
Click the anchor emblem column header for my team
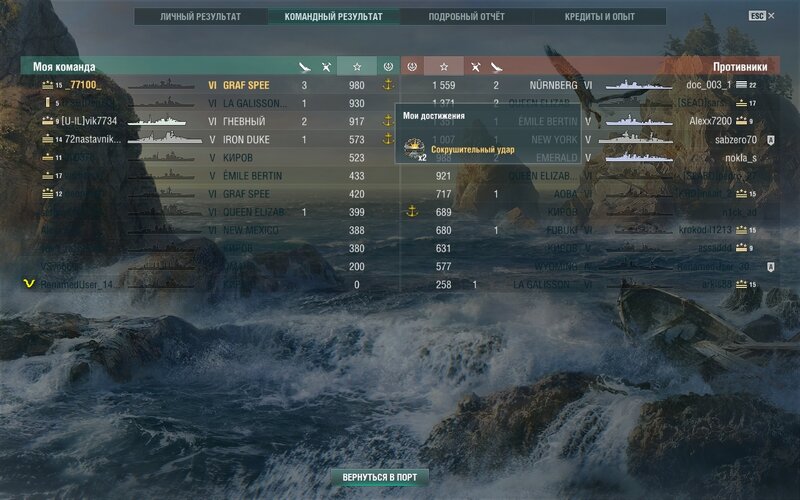pos(388,66)
